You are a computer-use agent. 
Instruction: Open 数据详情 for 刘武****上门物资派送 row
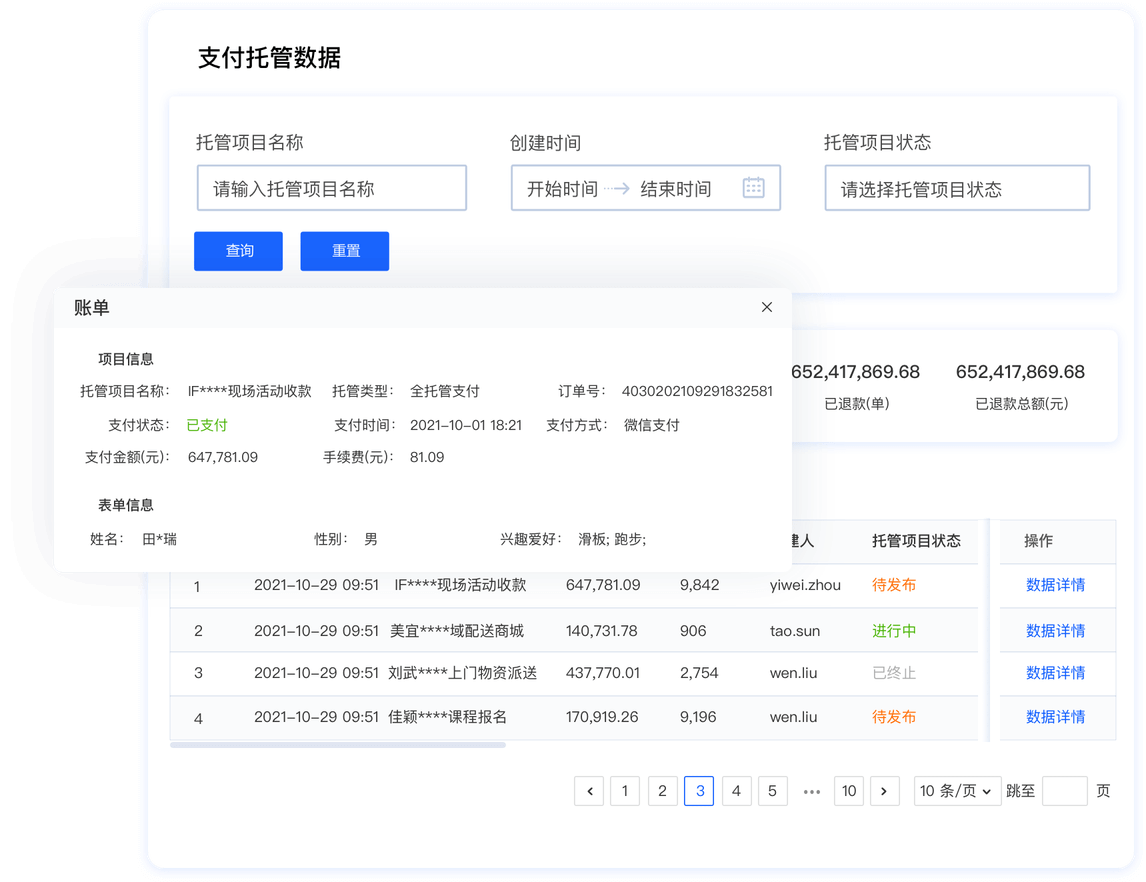point(1055,673)
